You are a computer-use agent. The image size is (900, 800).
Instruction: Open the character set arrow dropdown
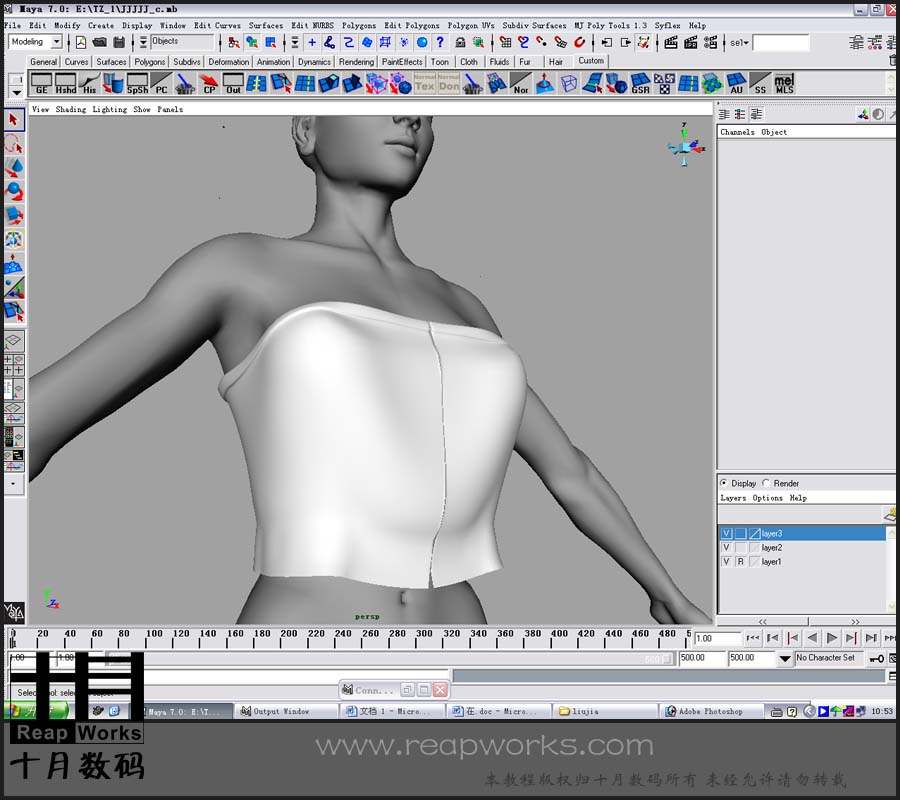785,659
